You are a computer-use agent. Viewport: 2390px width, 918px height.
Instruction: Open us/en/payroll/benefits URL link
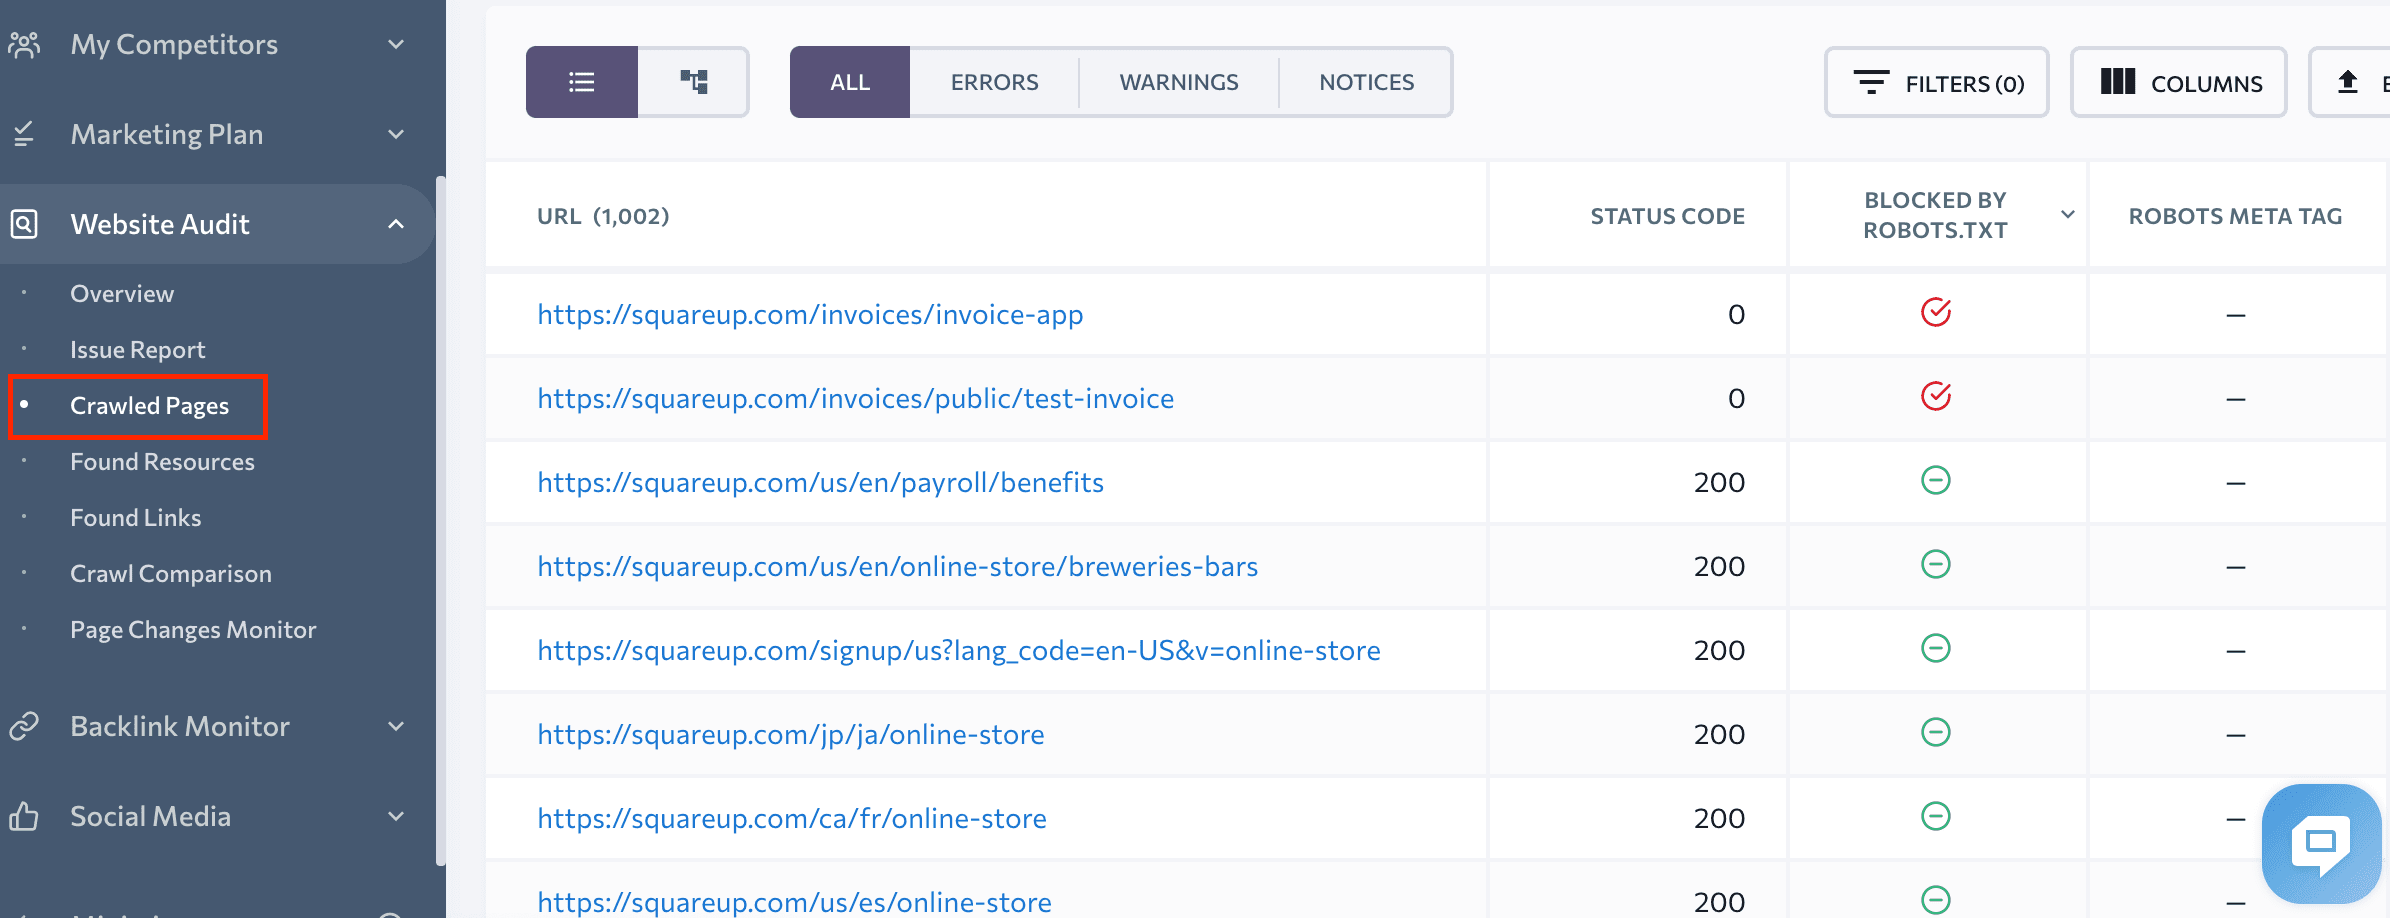pos(820,482)
